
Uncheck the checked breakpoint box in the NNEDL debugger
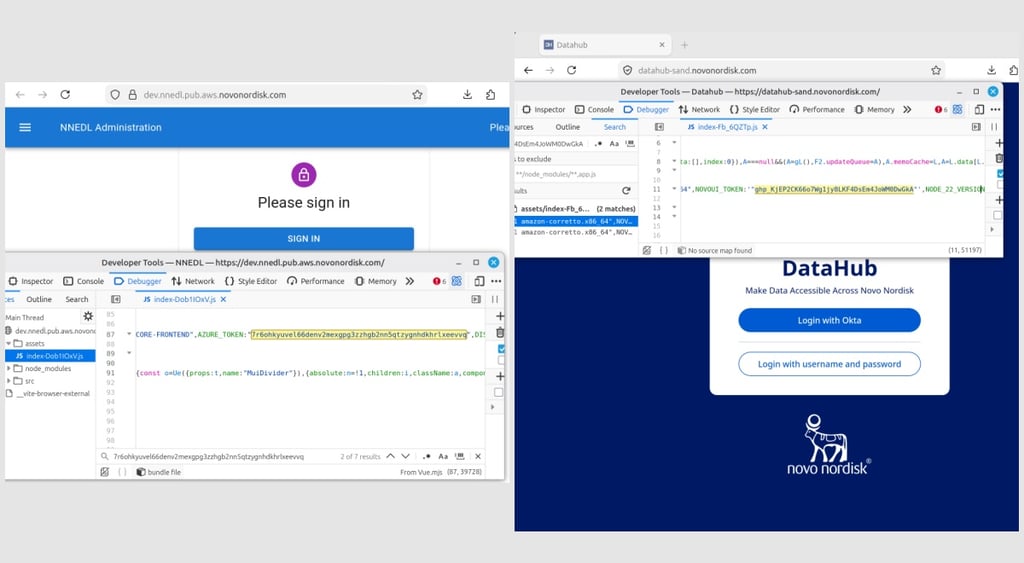(501, 349)
